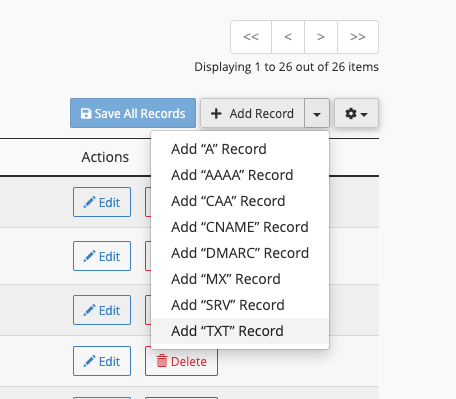
Task: Go to next page with > button
Action: click(x=321, y=37)
